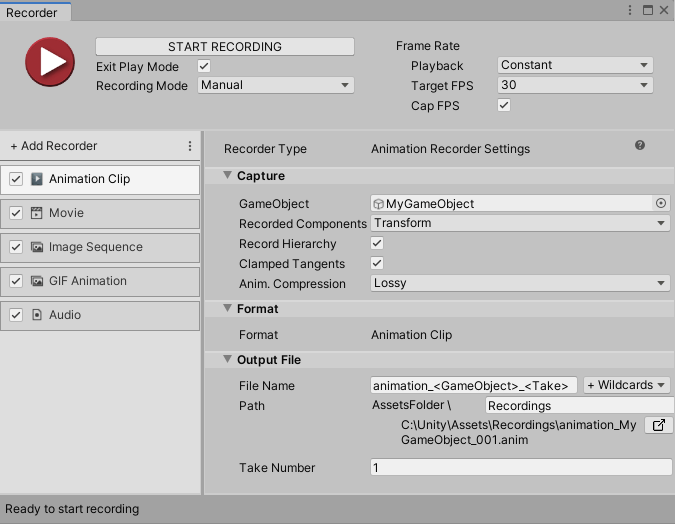Viewport: 675px width, 524px height.
Task: Click the 'Animation Recorder Settings' text
Action: point(450,149)
